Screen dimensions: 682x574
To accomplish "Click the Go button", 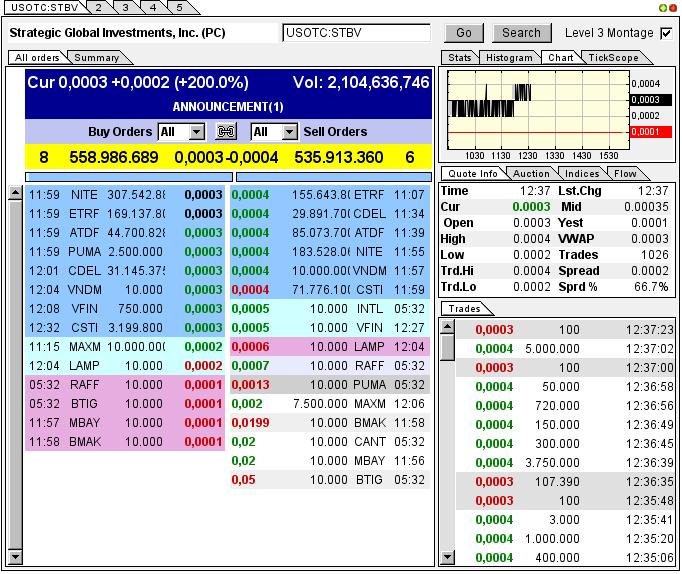I will 464,33.
